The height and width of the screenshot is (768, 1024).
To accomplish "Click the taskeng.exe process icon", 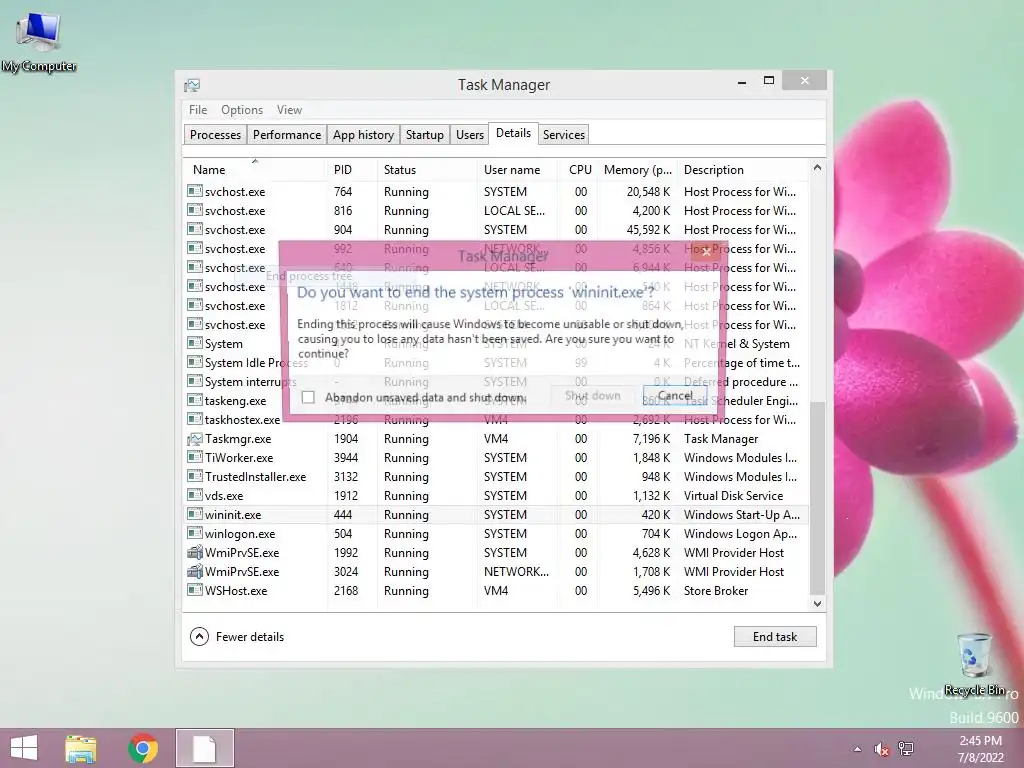I will [194, 400].
